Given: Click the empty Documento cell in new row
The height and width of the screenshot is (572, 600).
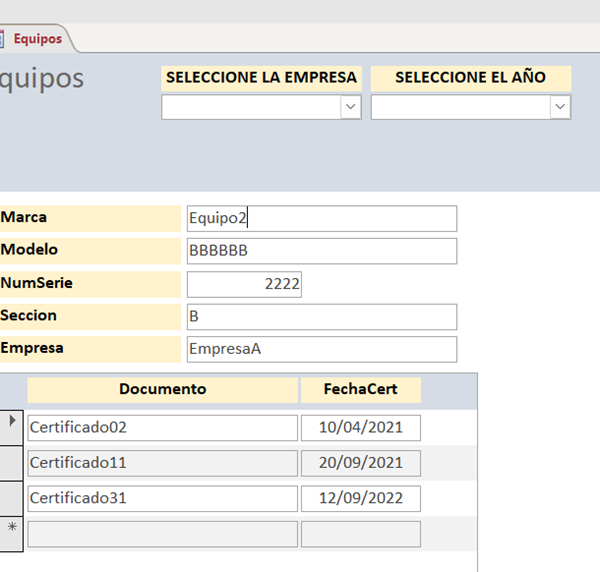Looking at the screenshot, I should tap(162, 534).
